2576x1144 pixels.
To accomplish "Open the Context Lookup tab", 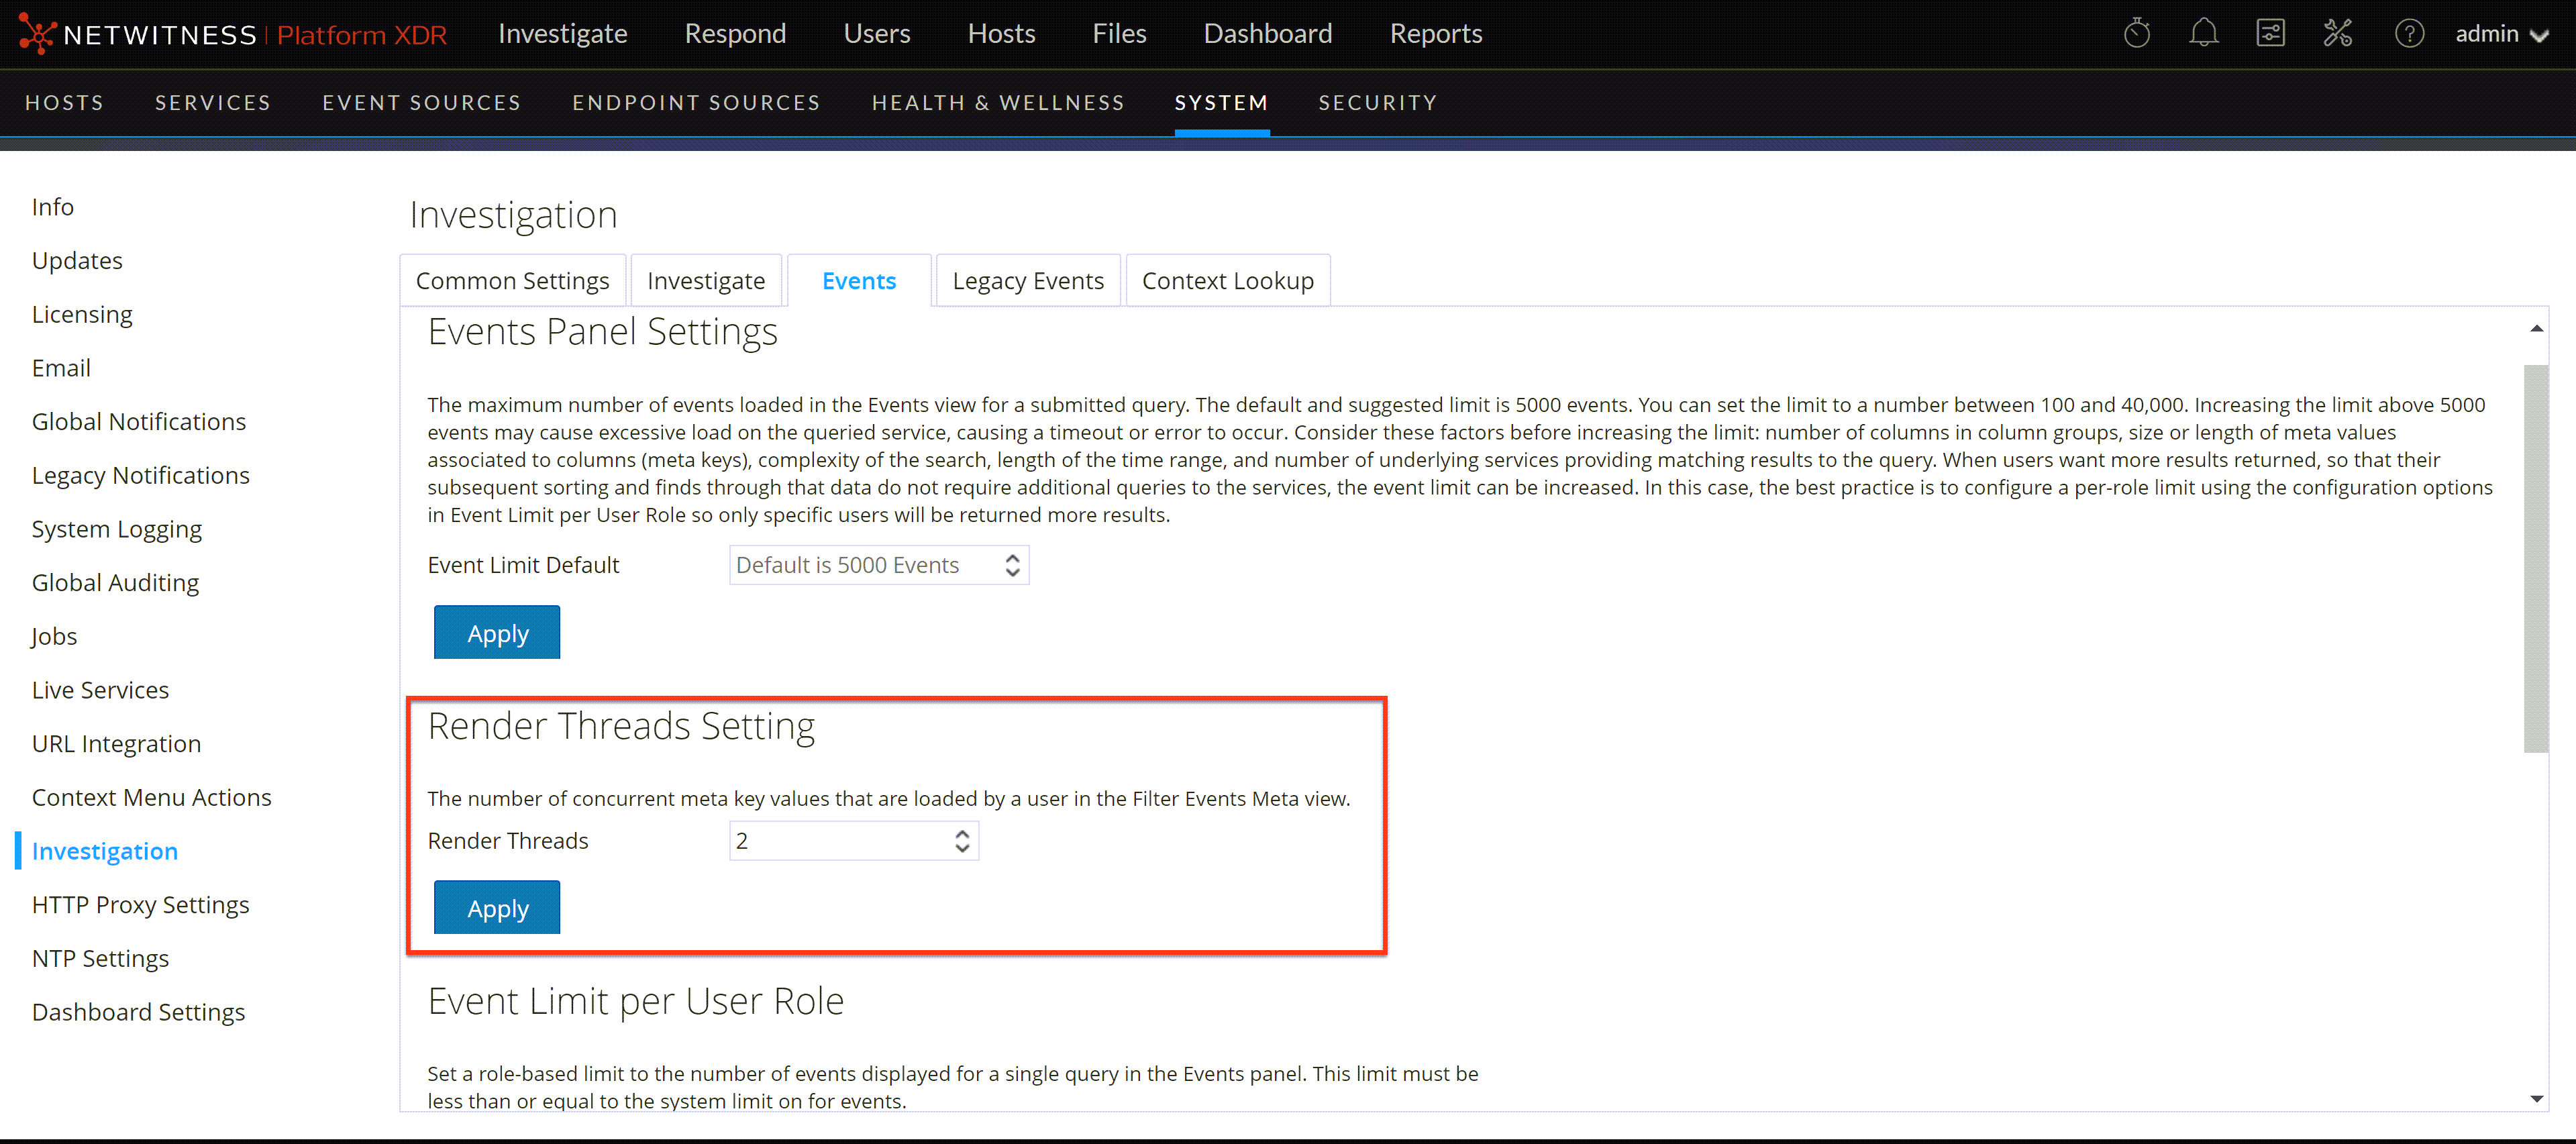I will point(1227,281).
